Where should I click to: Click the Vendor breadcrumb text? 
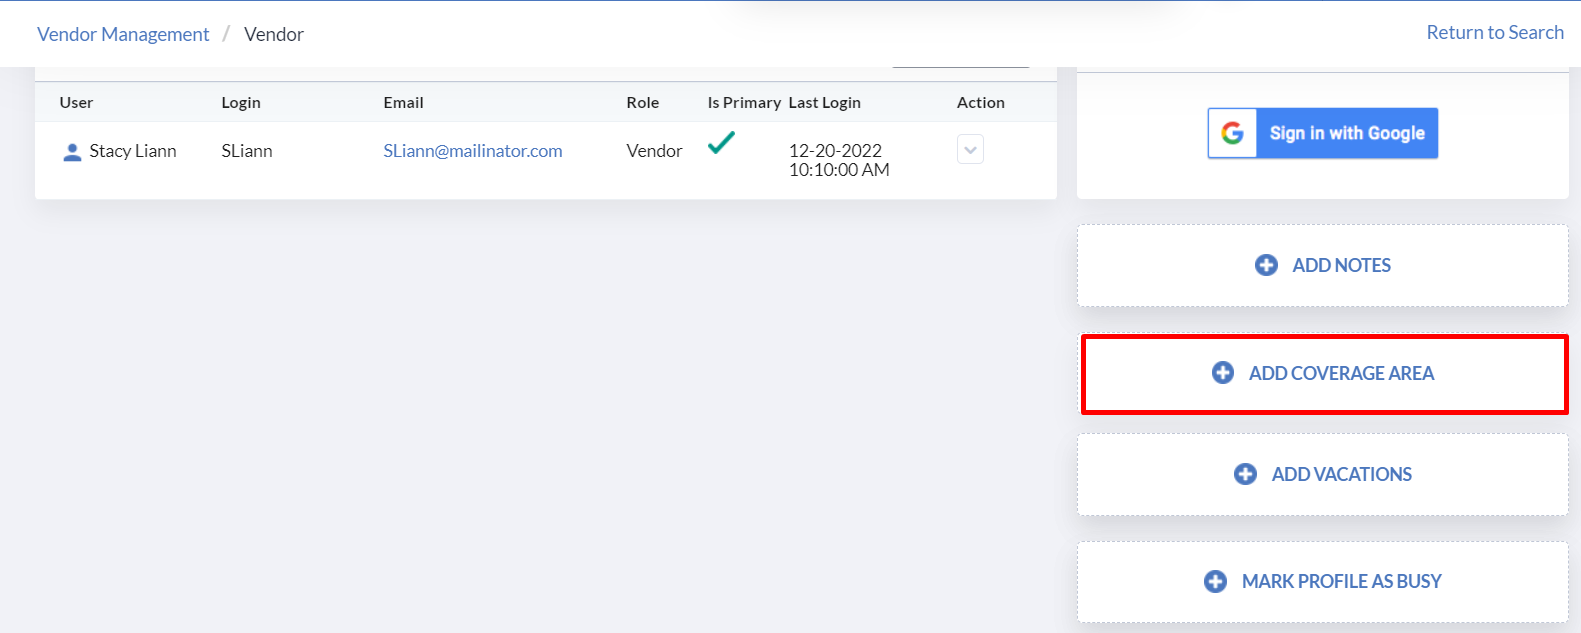(x=274, y=34)
